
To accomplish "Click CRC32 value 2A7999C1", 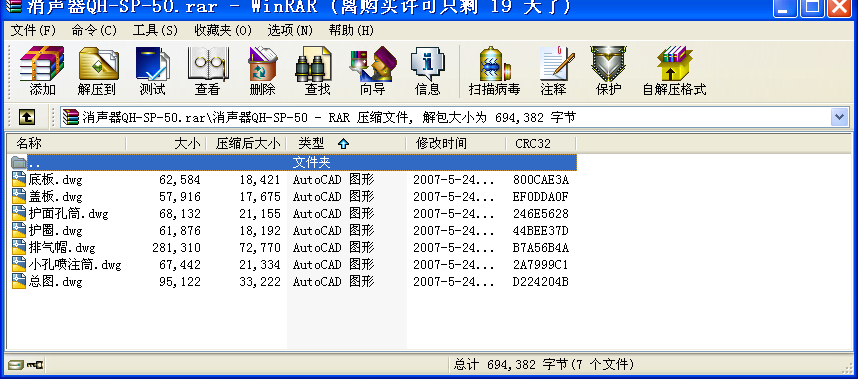I will pyautogui.click(x=541, y=265).
